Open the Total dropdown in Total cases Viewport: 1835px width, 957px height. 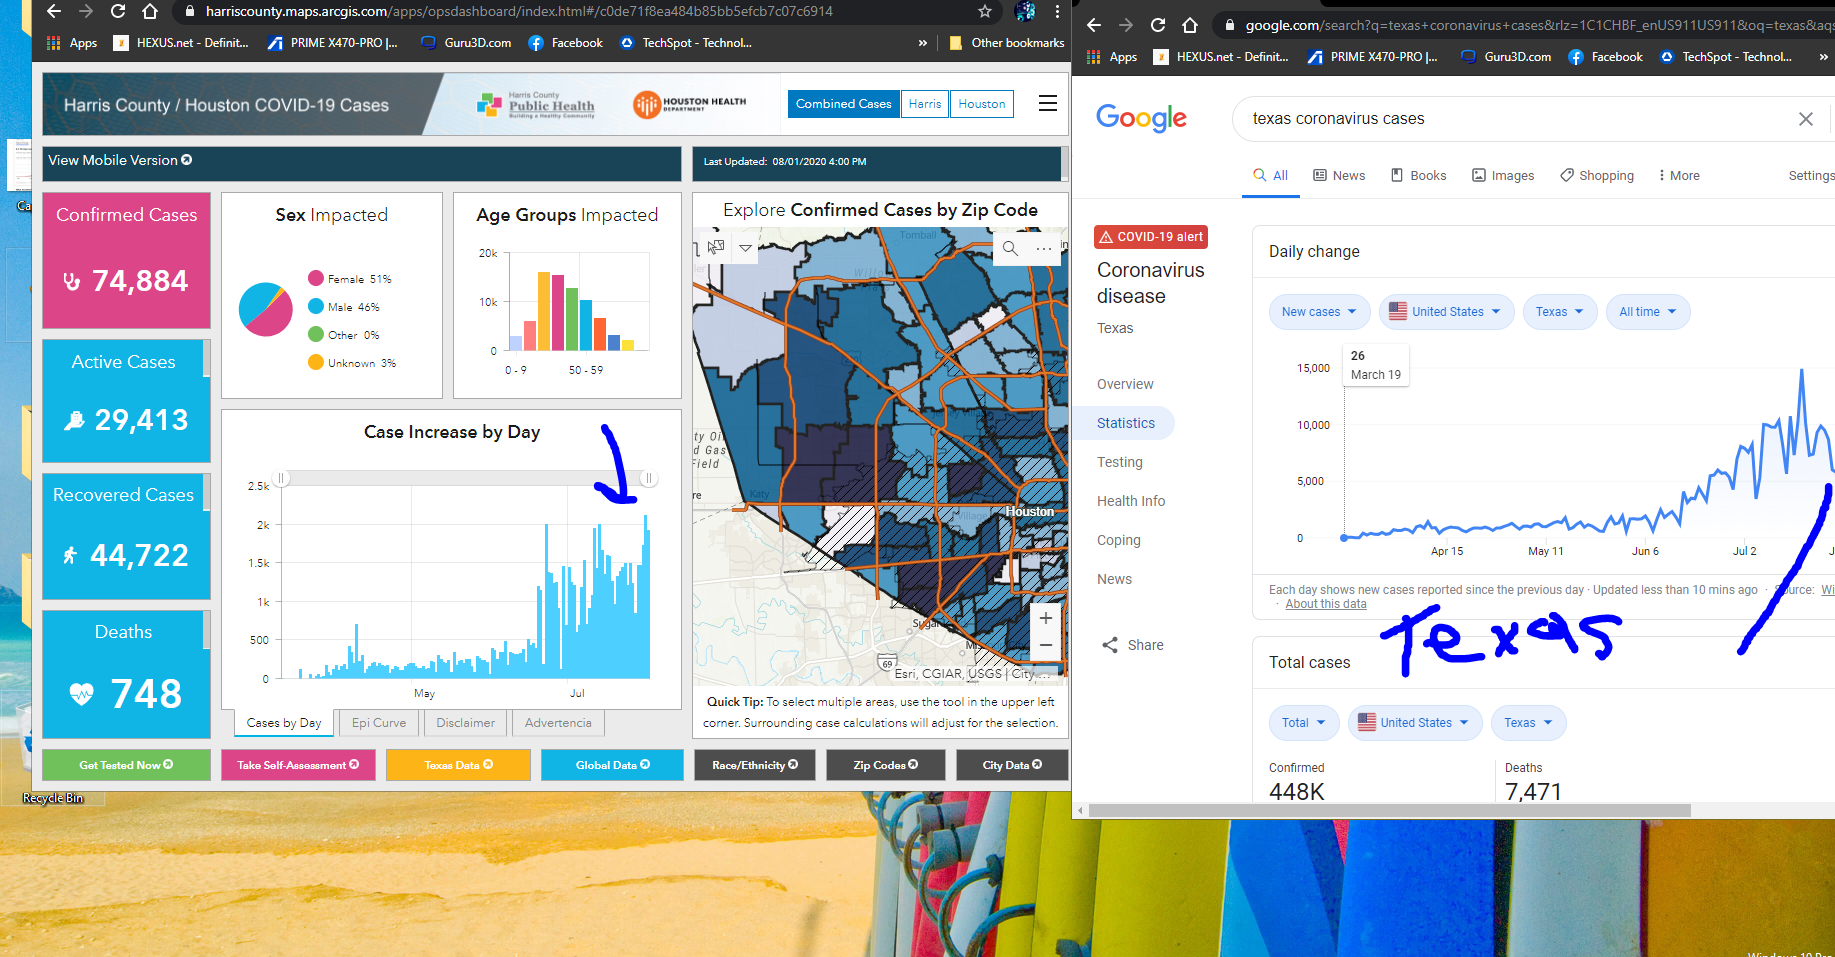click(x=1304, y=723)
